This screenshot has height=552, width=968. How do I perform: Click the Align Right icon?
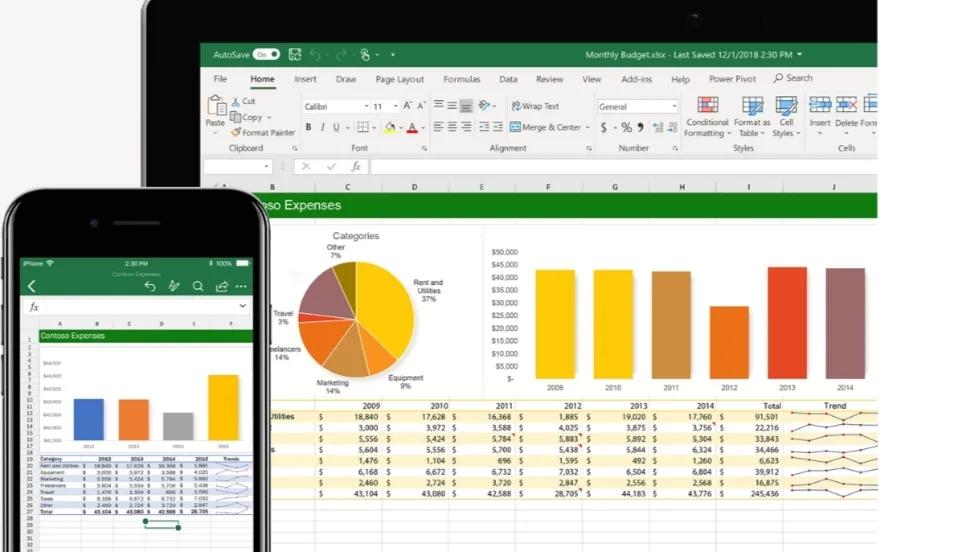click(466, 127)
